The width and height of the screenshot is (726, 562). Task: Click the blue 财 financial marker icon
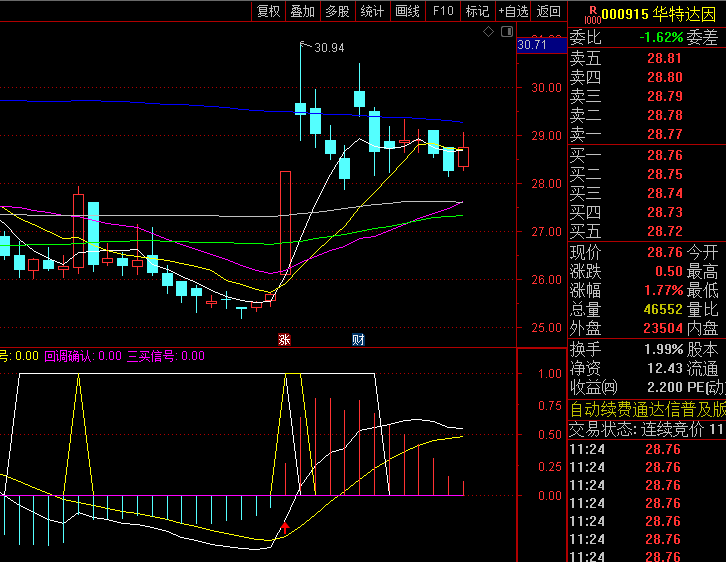pyautogui.click(x=358, y=340)
